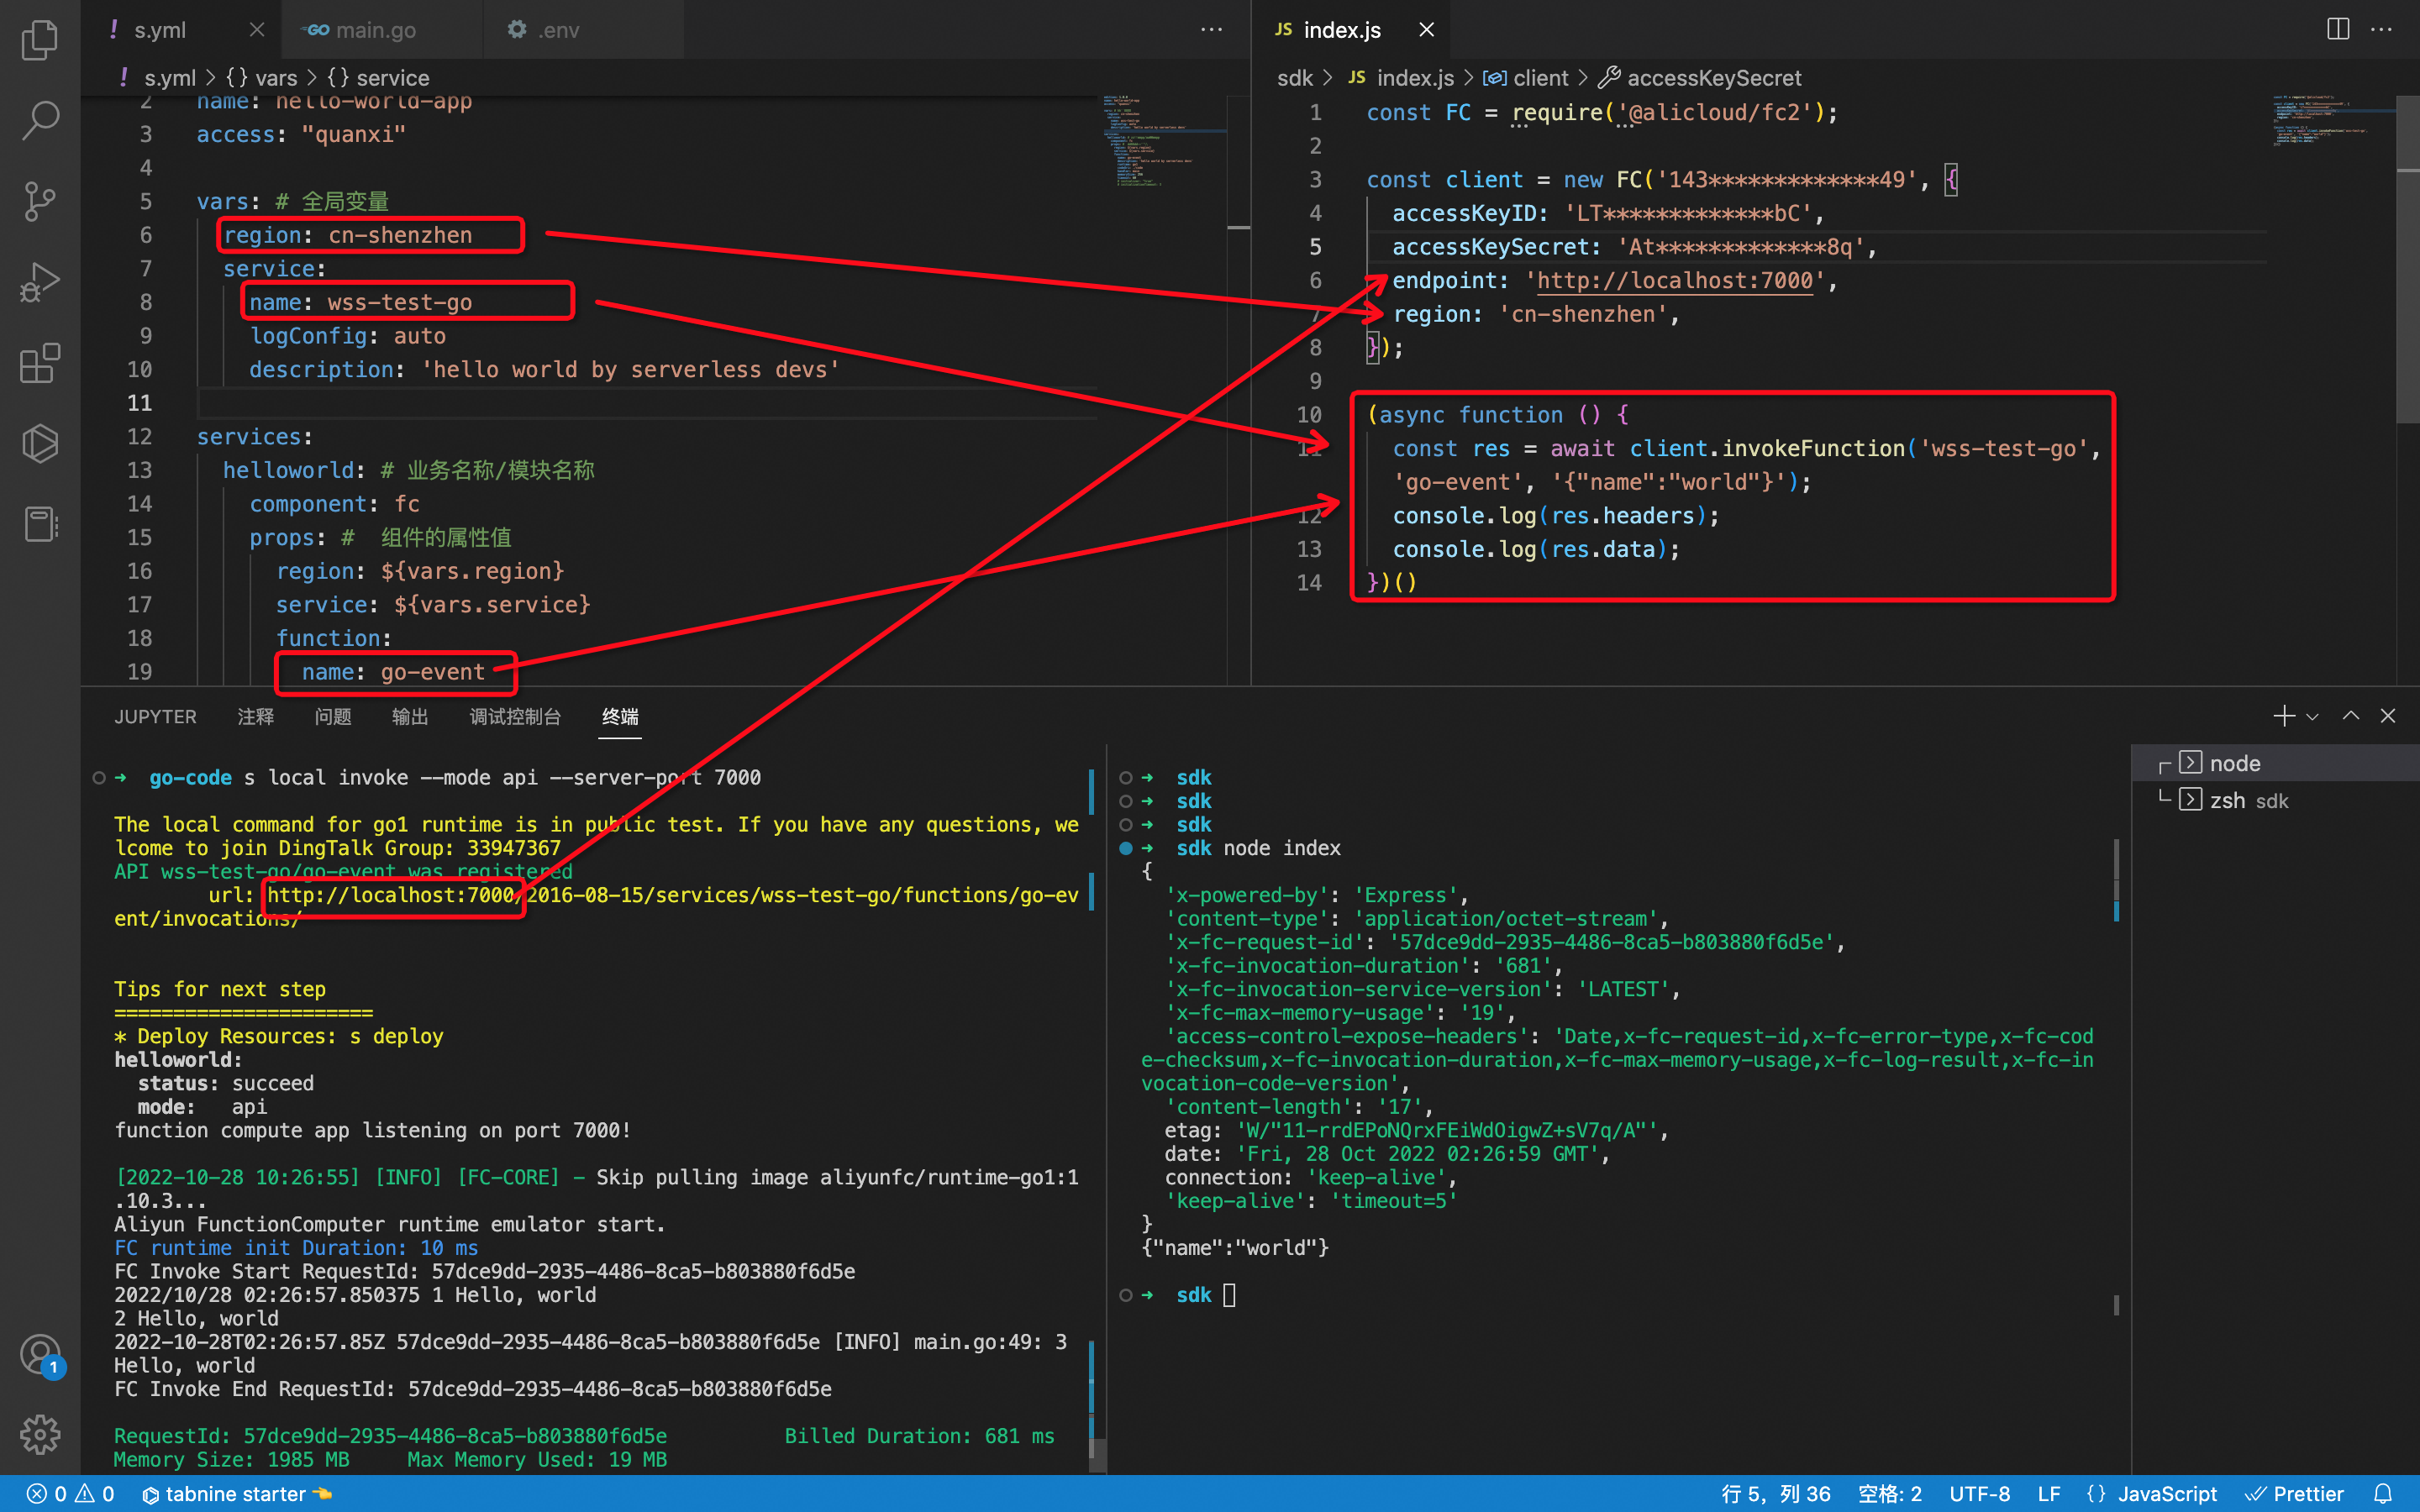
Task: Change UTF-8 encoding in status bar
Action: point(1979,1494)
